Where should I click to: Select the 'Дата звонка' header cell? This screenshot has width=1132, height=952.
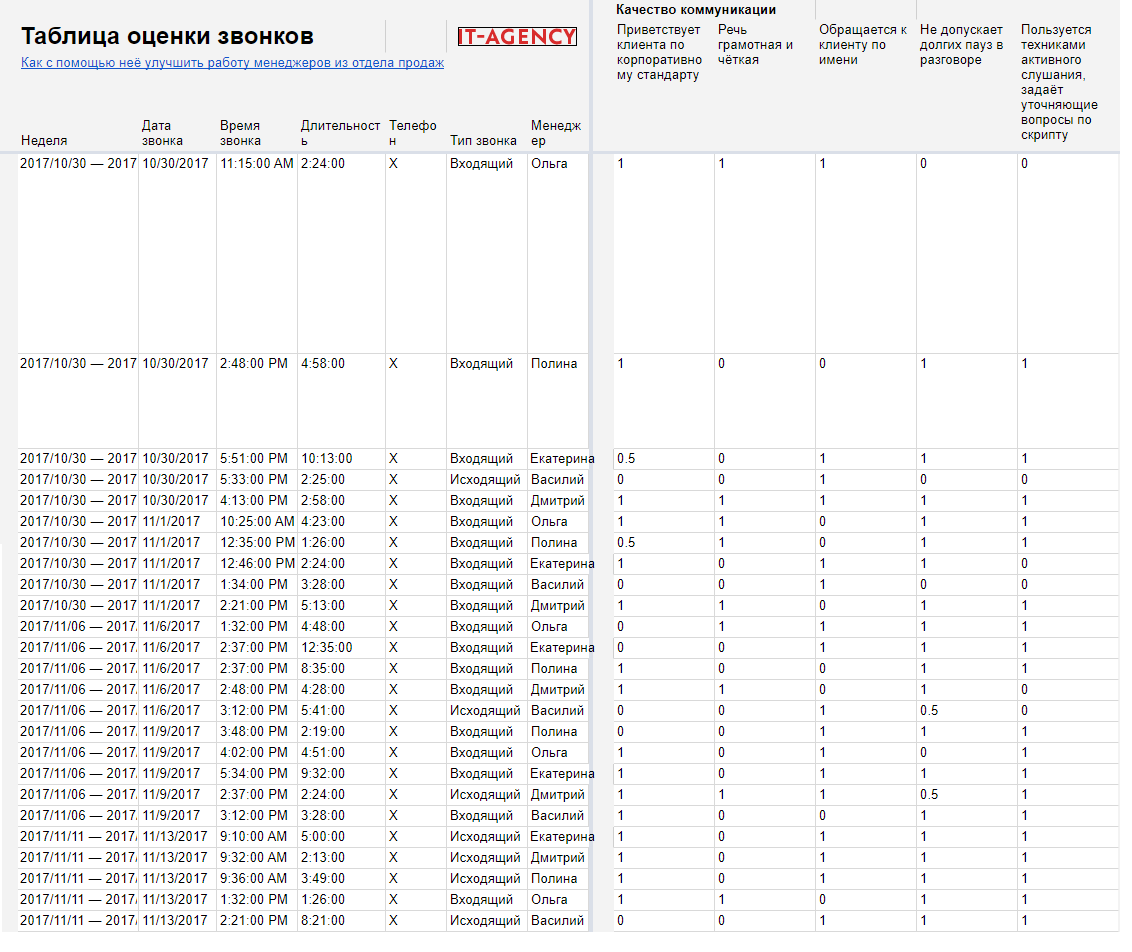click(x=162, y=133)
